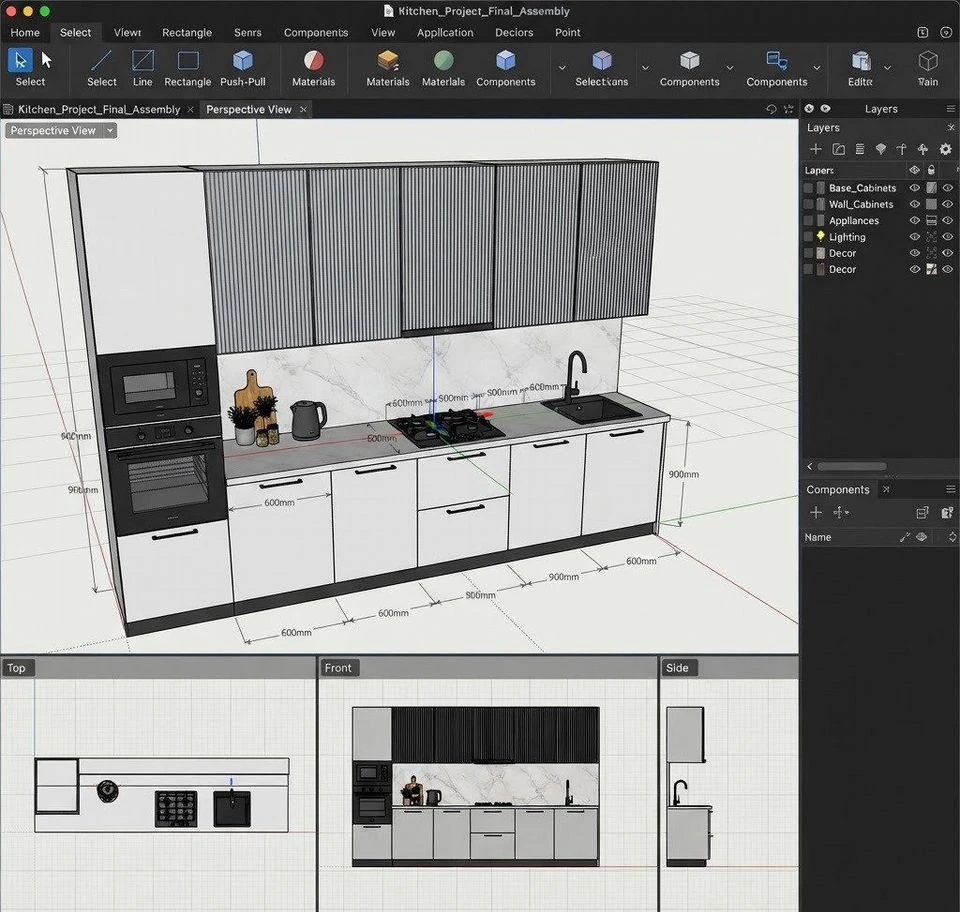
Task: Hide the Base_Cabinets layer with its first eye
Action: tap(915, 188)
